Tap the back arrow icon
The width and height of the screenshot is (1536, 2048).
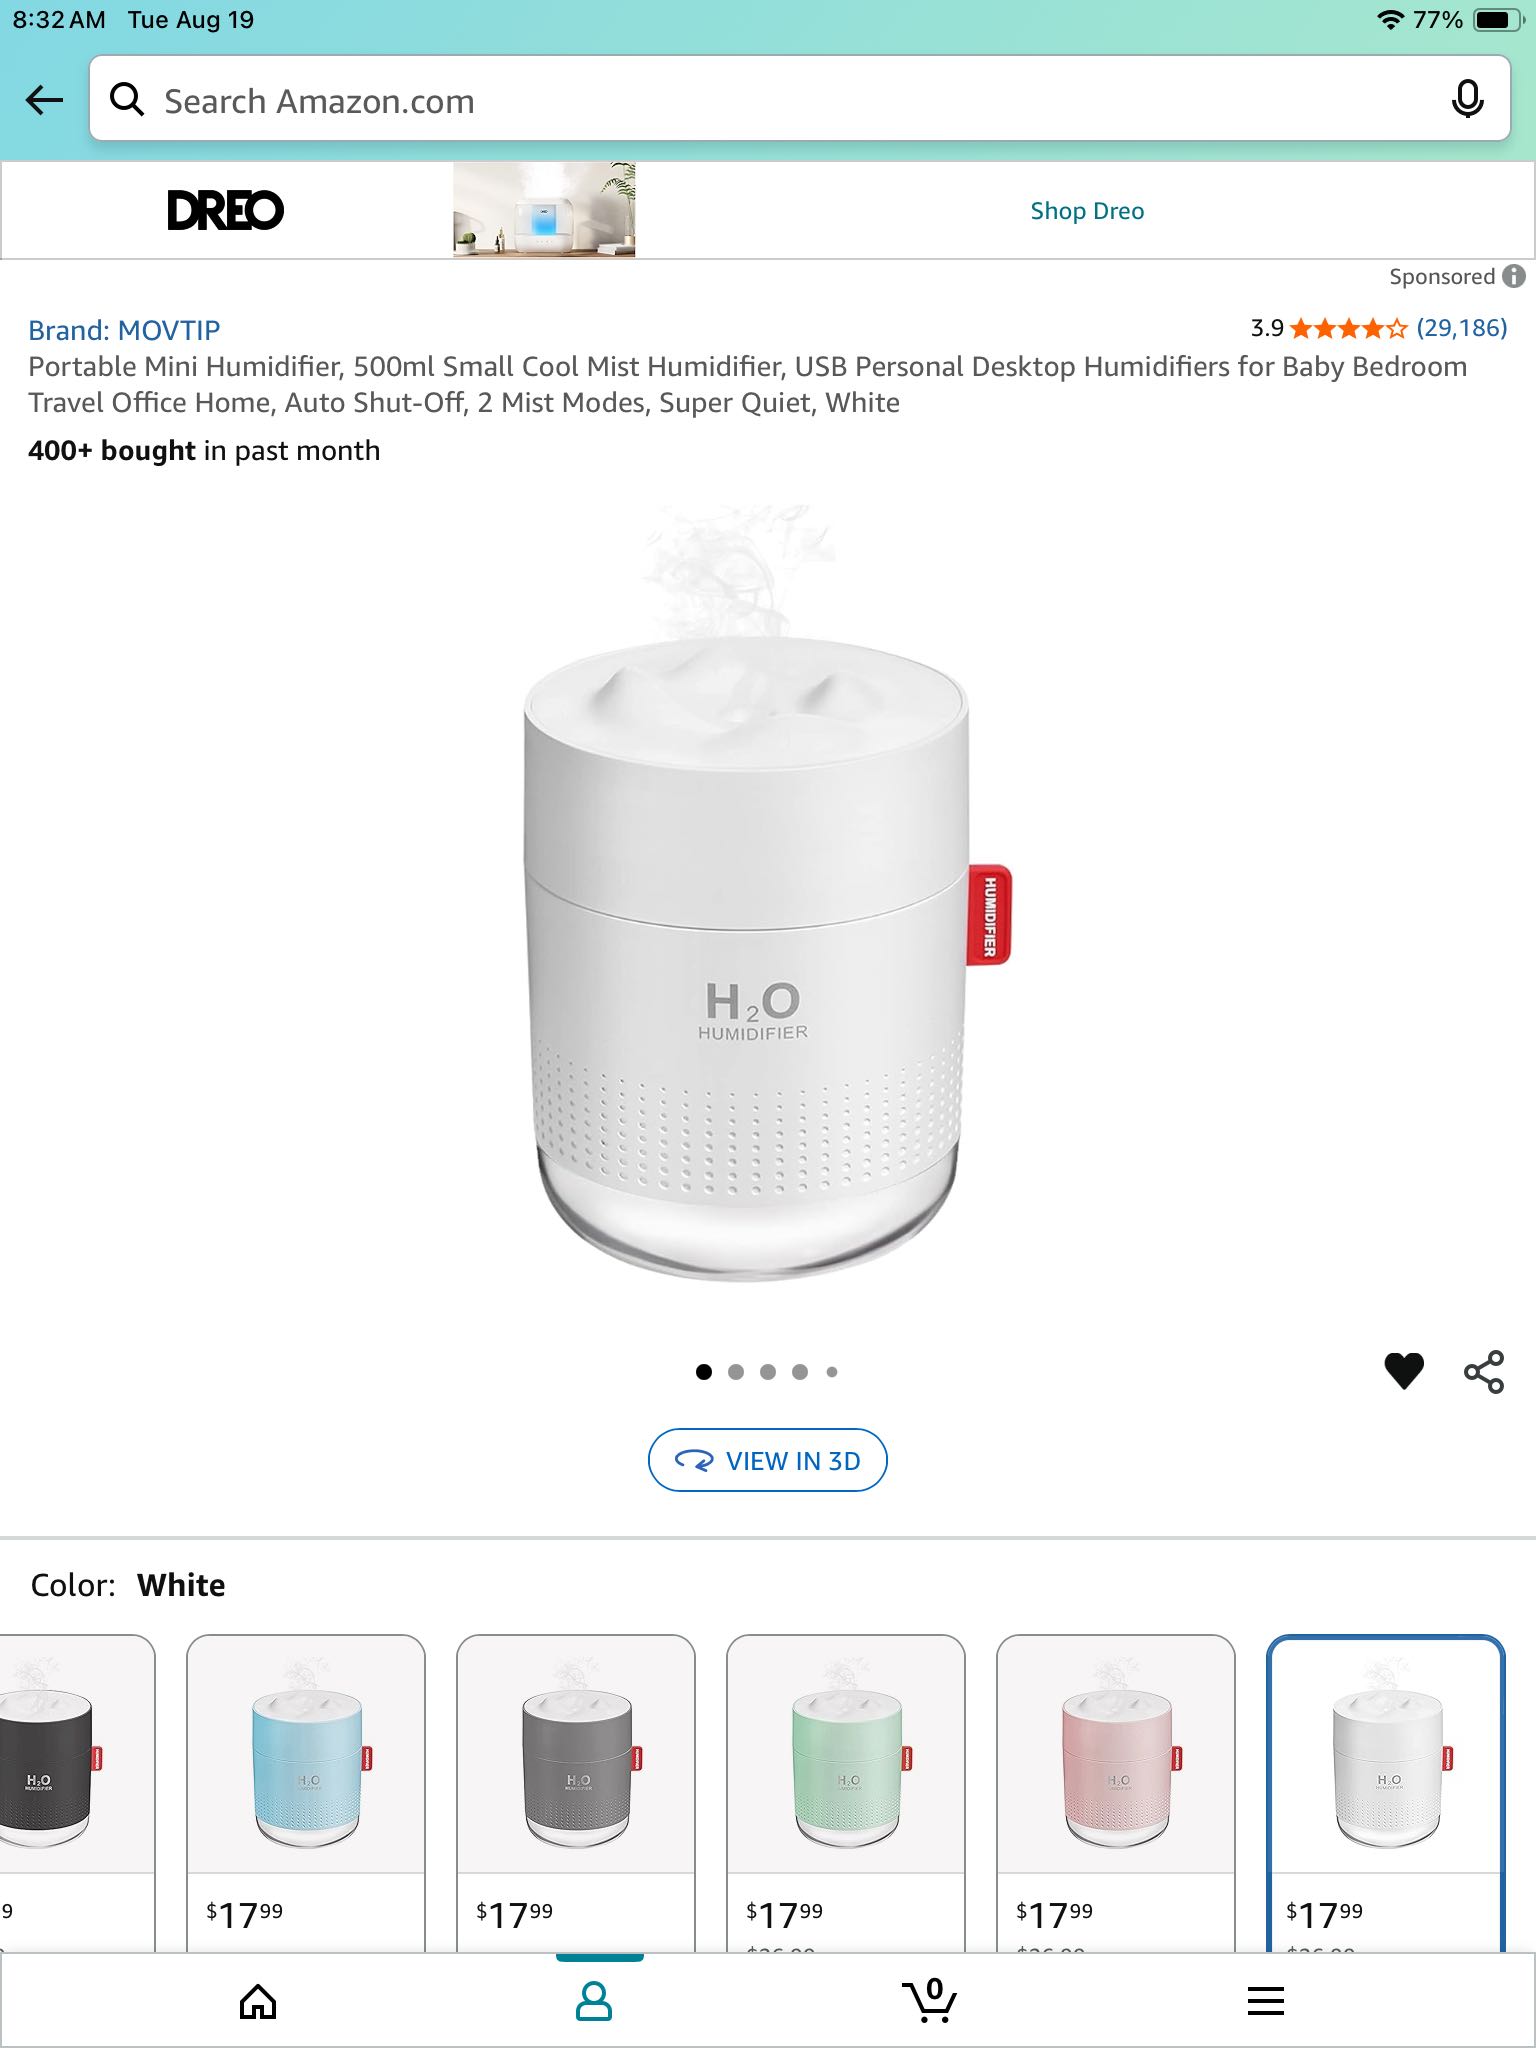[44, 100]
